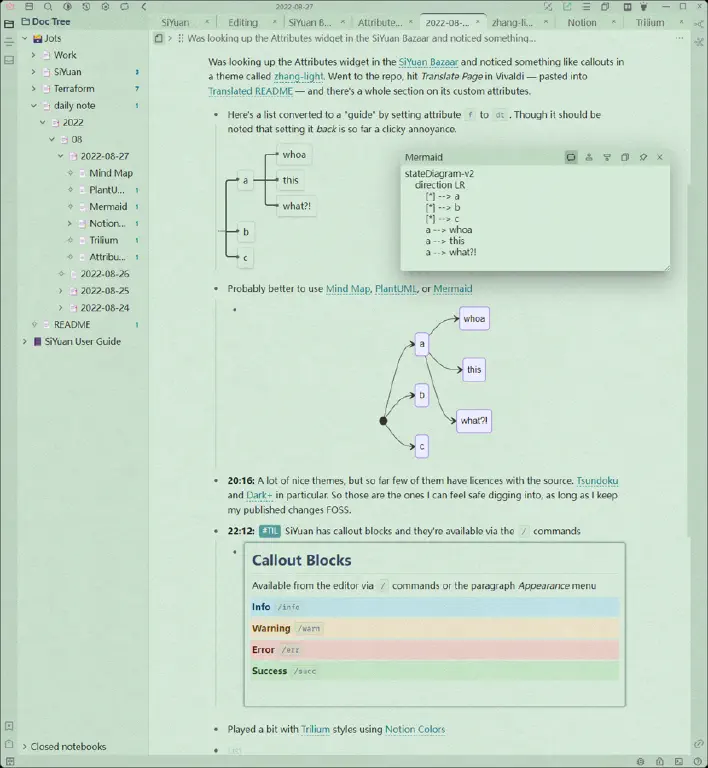
Task: Click the Mermaid popup code text area
Action: pos(535,218)
